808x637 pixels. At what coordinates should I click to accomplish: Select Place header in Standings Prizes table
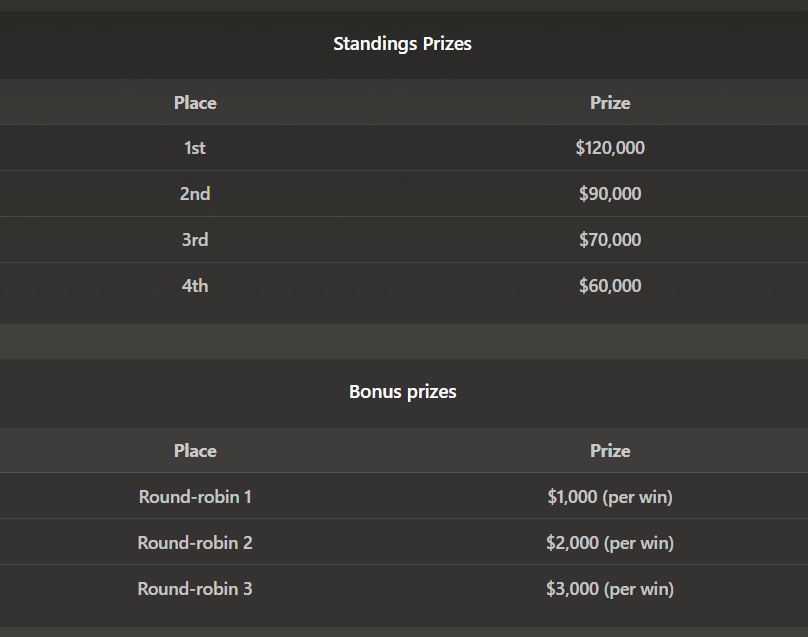(x=195, y=103)
